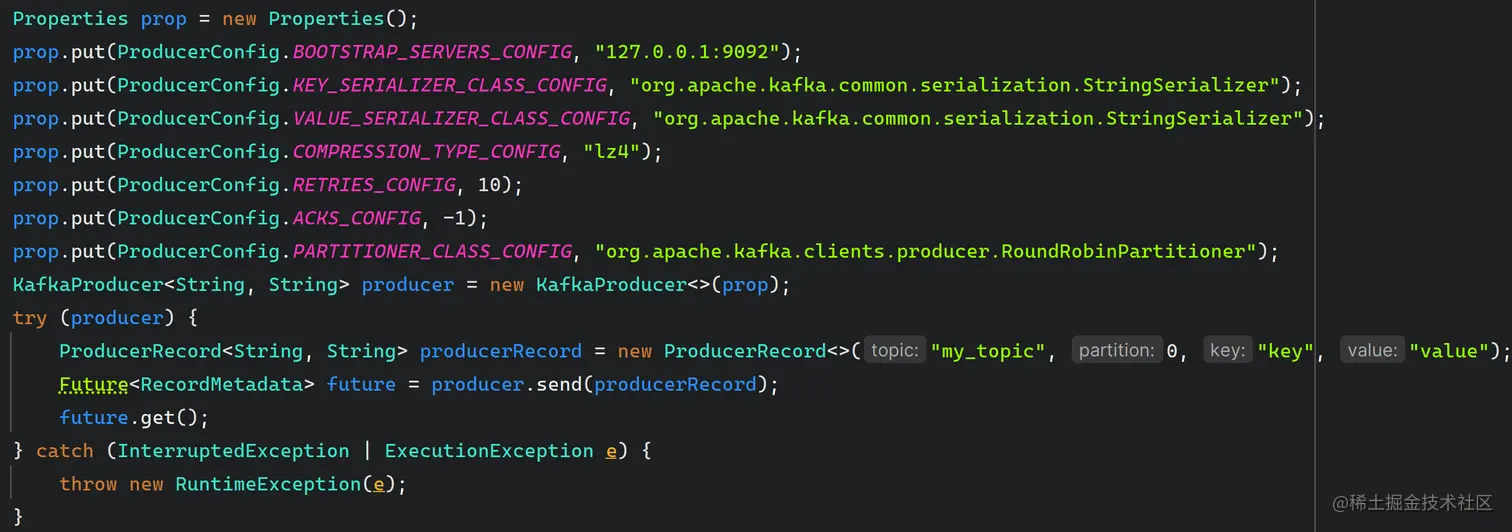Viewport: 1512px width, 532px height.
Task: Click the "key" string literal
Action: point(1285,351)
